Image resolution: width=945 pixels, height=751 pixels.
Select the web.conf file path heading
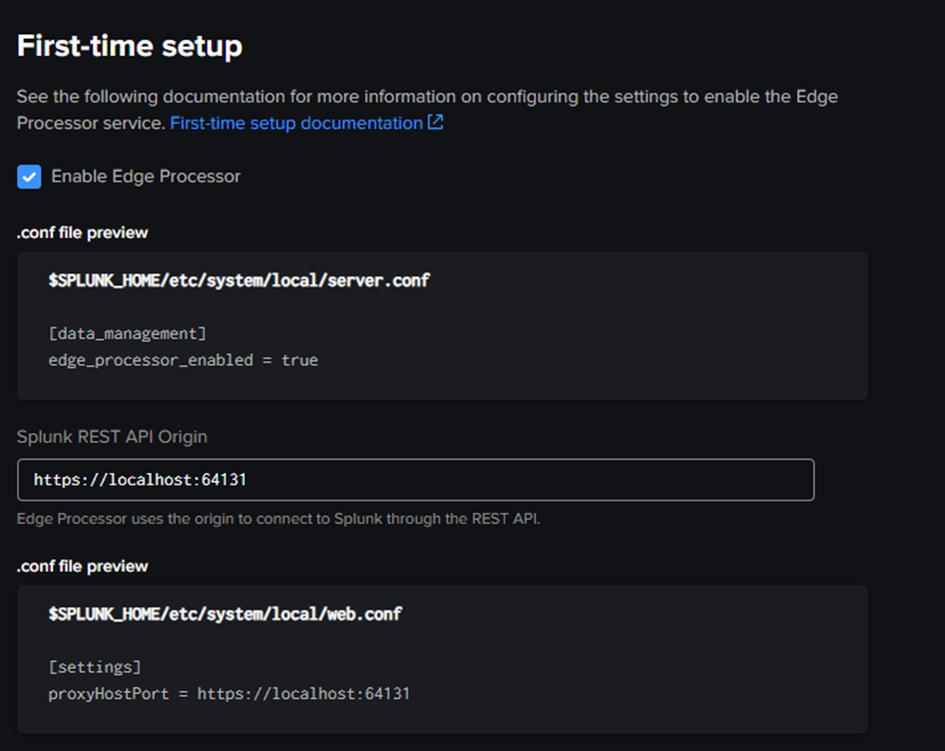(x=225, y=614)
